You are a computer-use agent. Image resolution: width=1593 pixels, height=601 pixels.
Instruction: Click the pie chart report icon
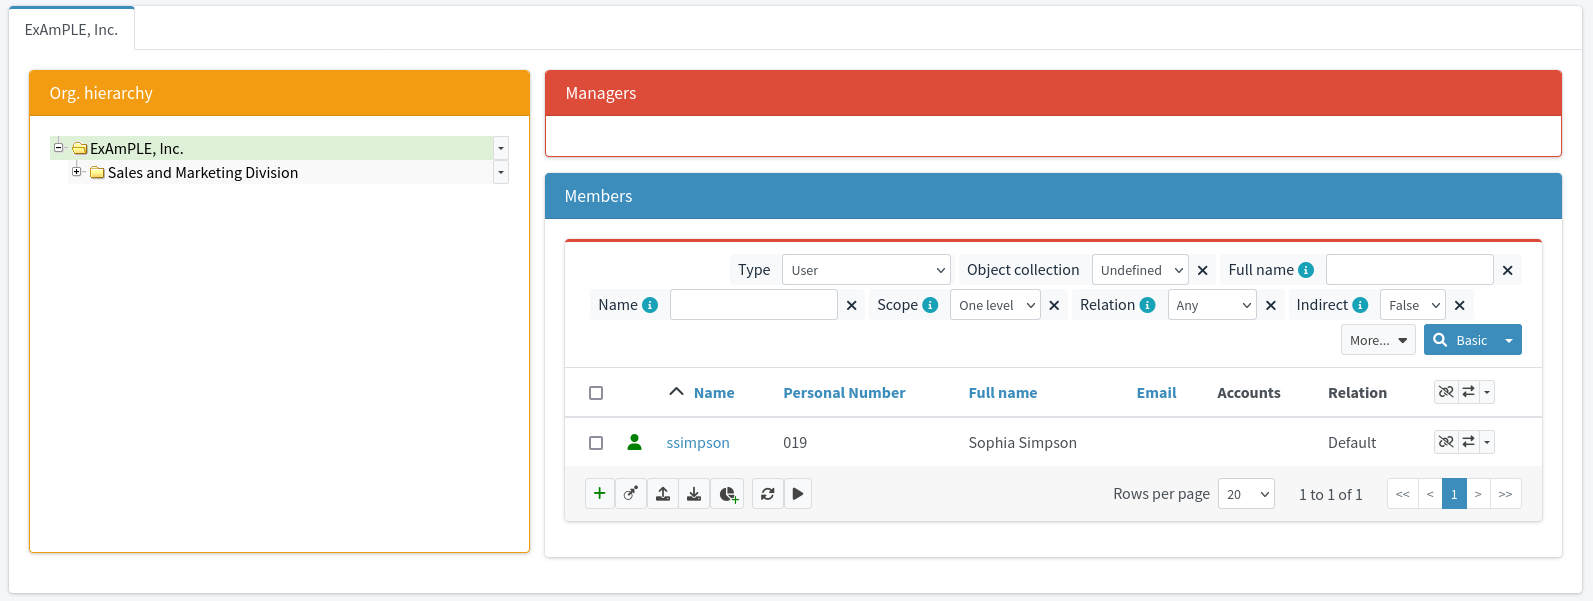click(728, 494)
